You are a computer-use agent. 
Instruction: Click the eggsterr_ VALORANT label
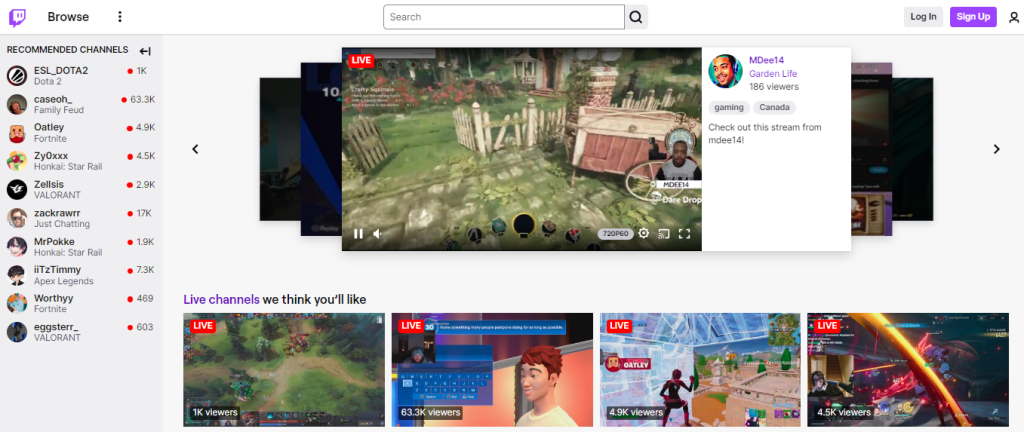click(x=57, y=338)
